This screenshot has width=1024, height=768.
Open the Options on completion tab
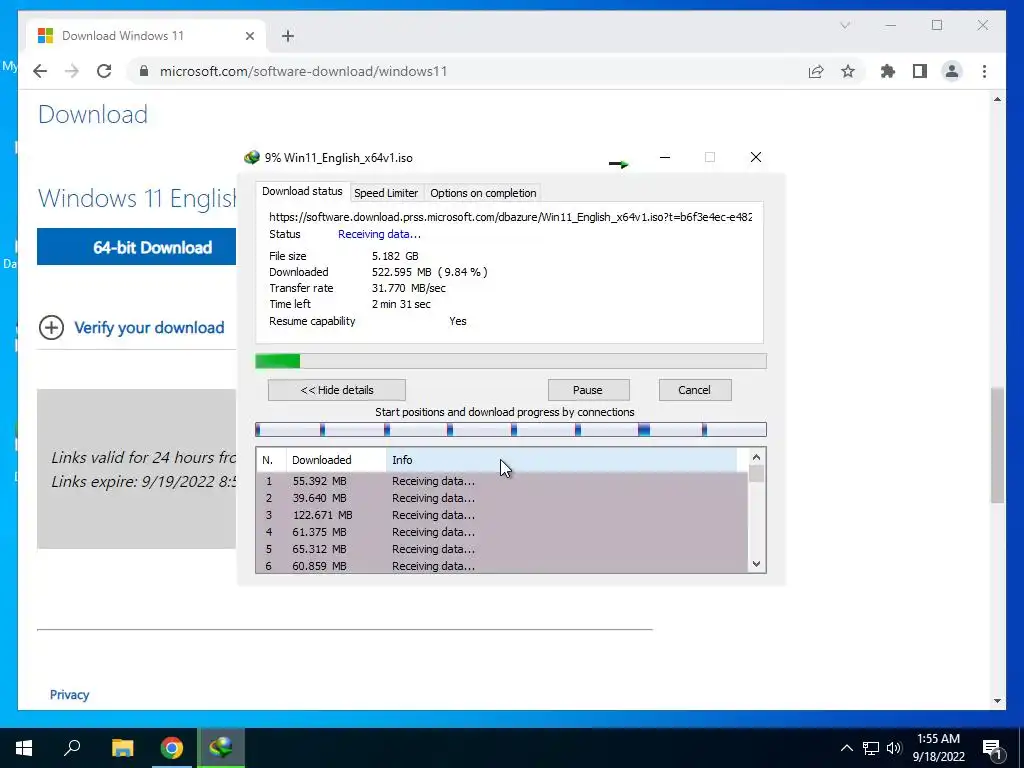pyautogui.click(x=483, y=193)
